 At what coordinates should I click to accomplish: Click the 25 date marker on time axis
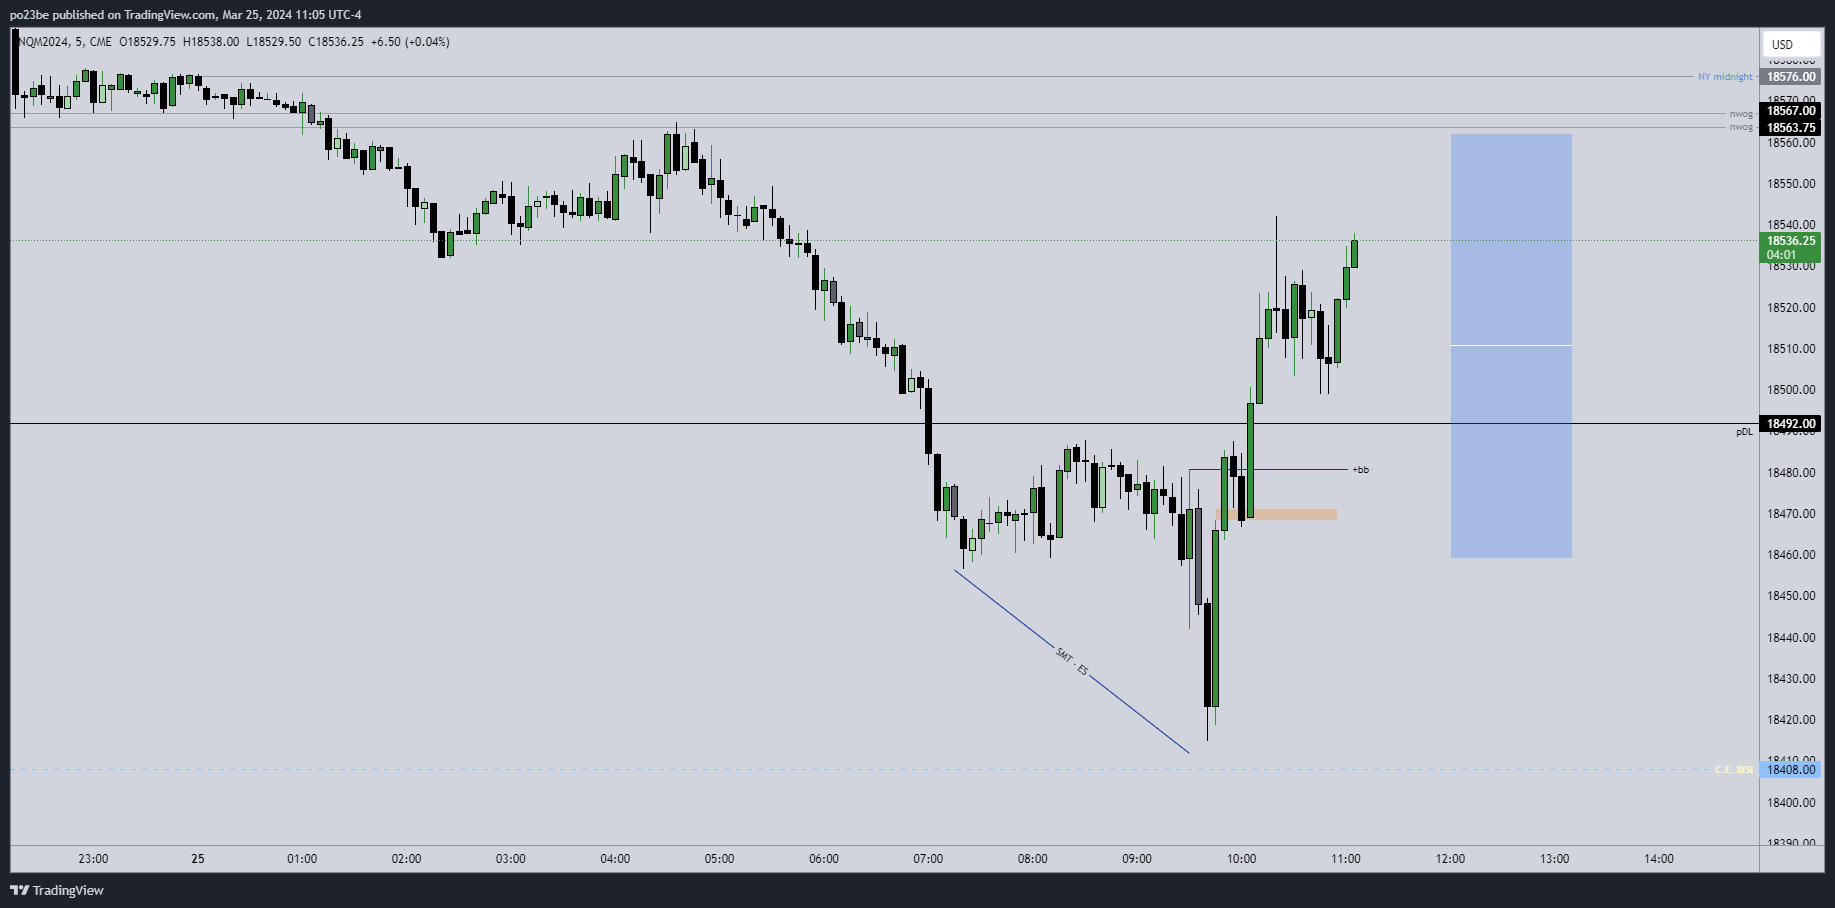198,859
